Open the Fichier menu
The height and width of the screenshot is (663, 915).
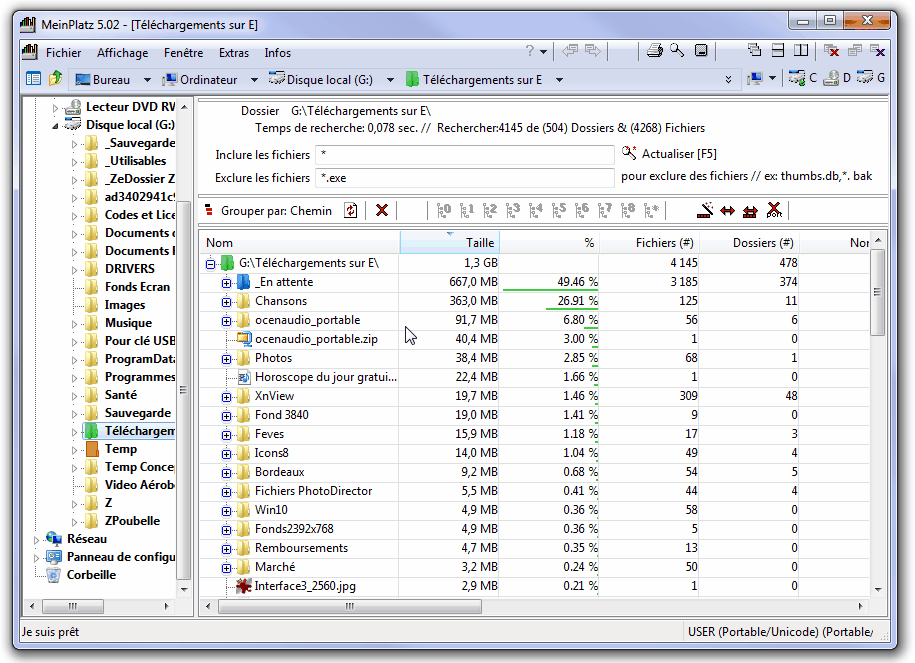click(64, 53)
